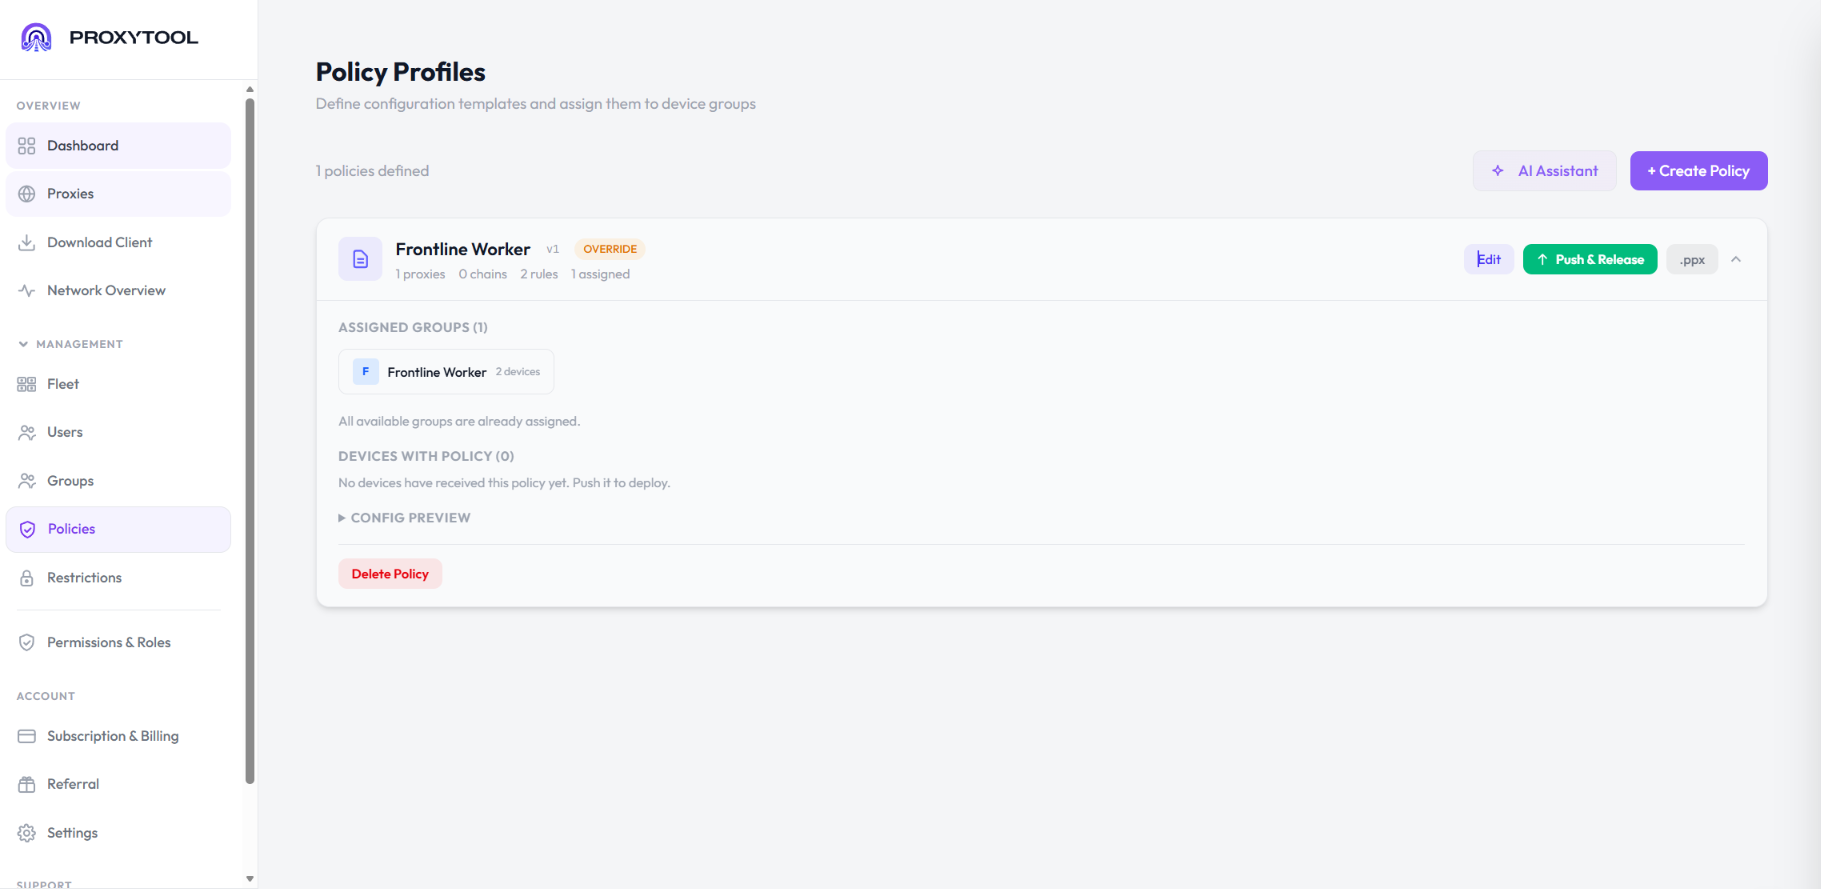1821x889 pixels.
Task: Expand the Config Preview section
Action: 404,518
